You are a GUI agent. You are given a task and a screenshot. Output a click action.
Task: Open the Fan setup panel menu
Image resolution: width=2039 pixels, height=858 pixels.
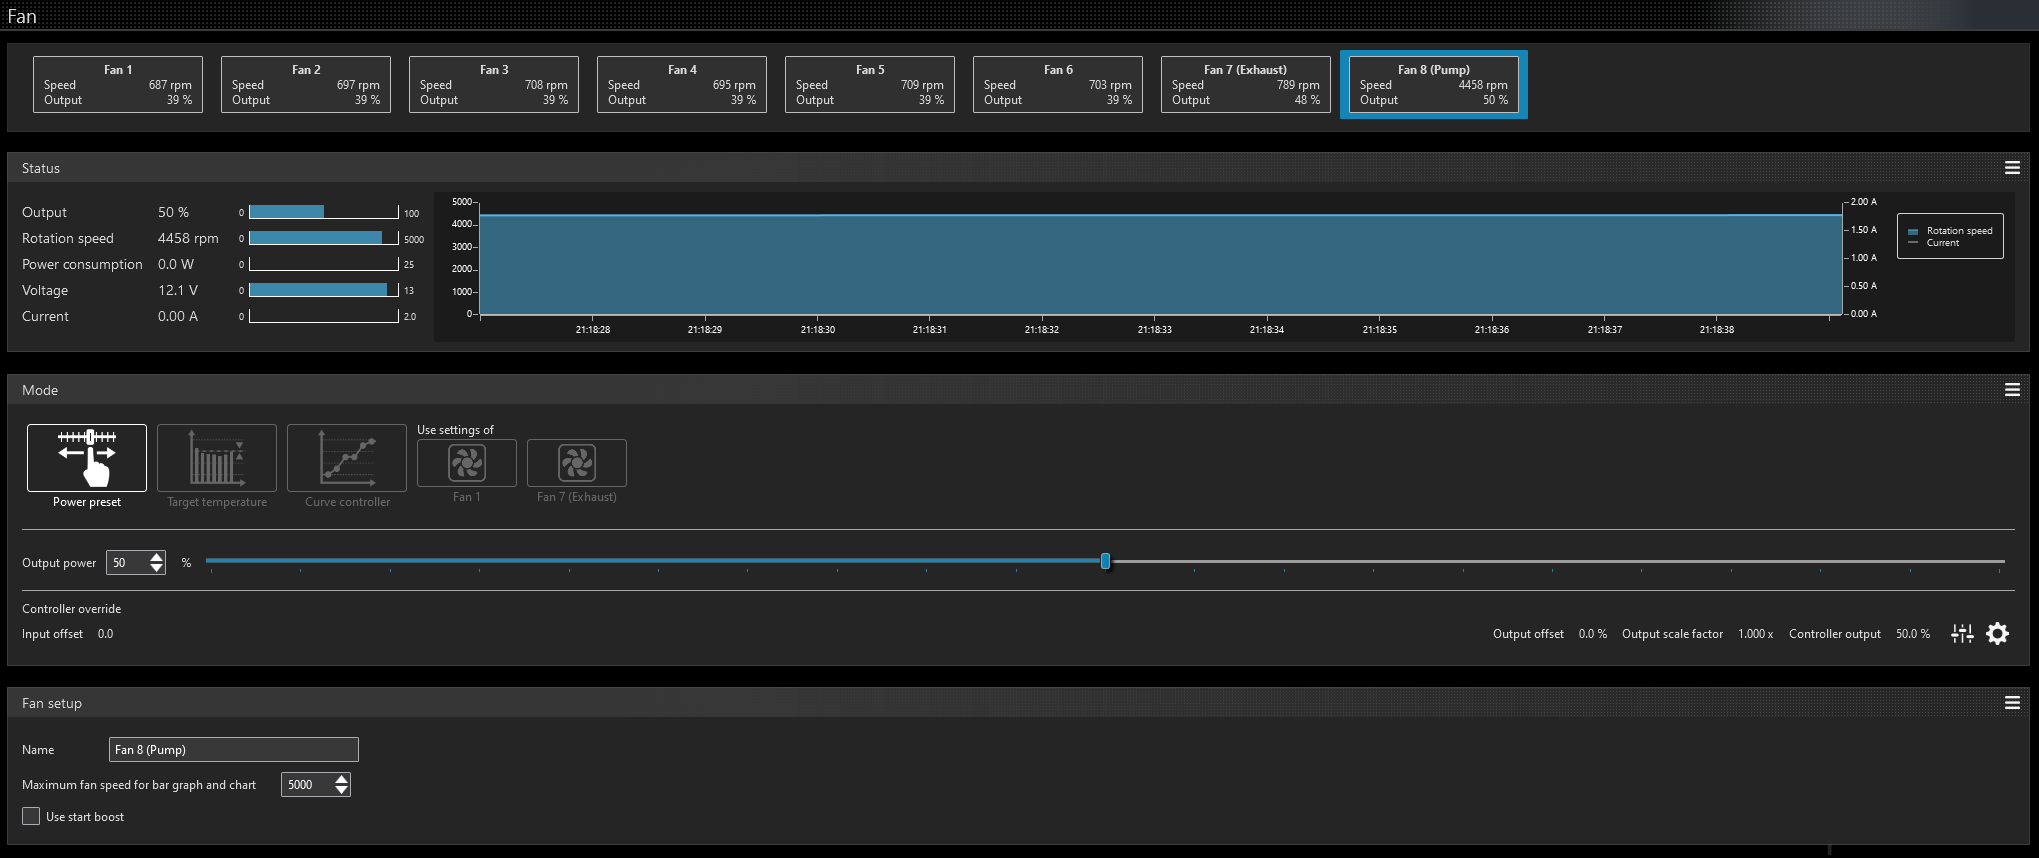2012,703
